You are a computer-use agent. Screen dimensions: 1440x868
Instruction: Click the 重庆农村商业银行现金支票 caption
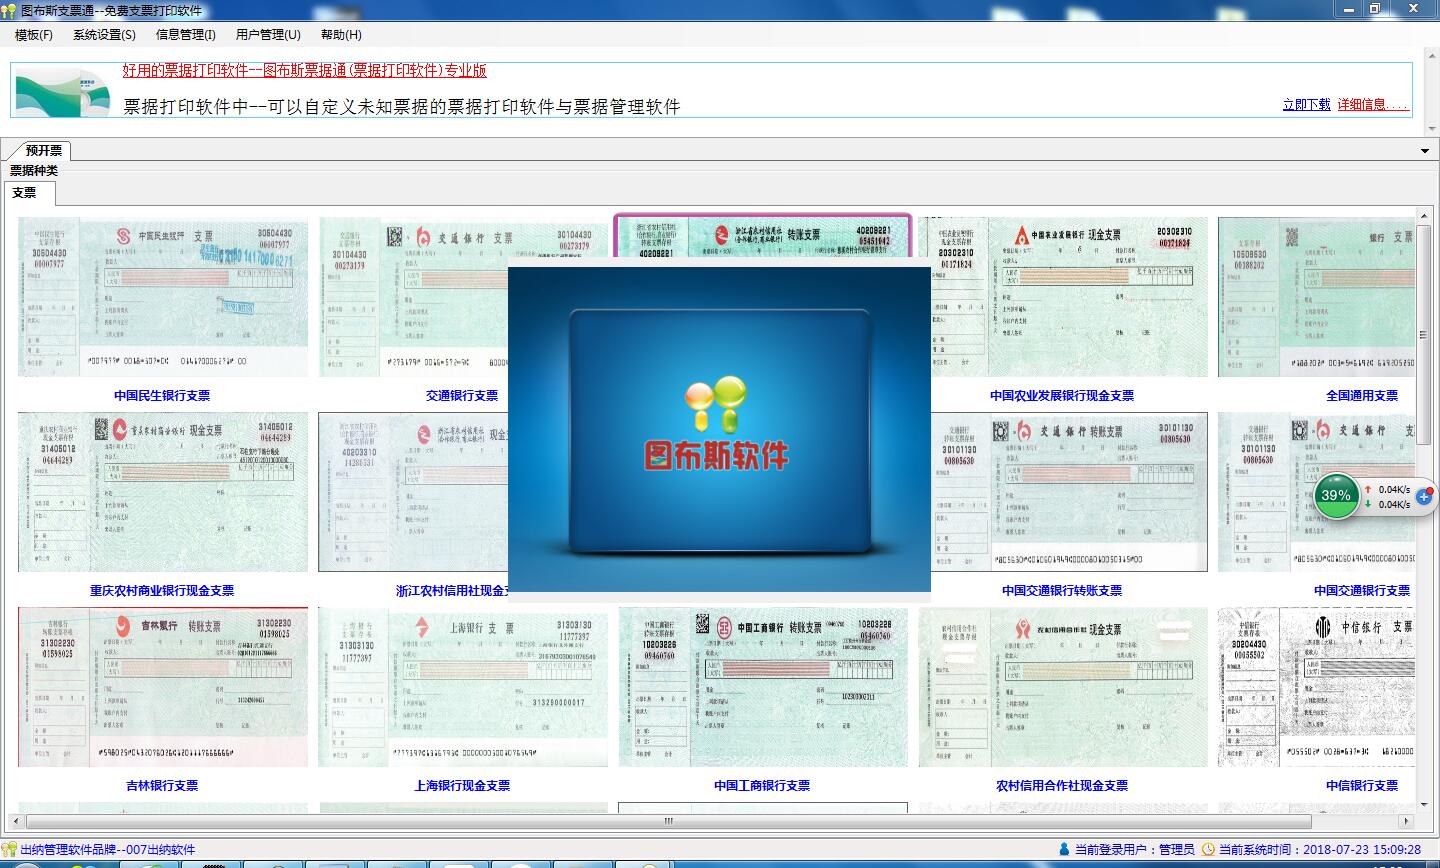[x=162, y=591]
